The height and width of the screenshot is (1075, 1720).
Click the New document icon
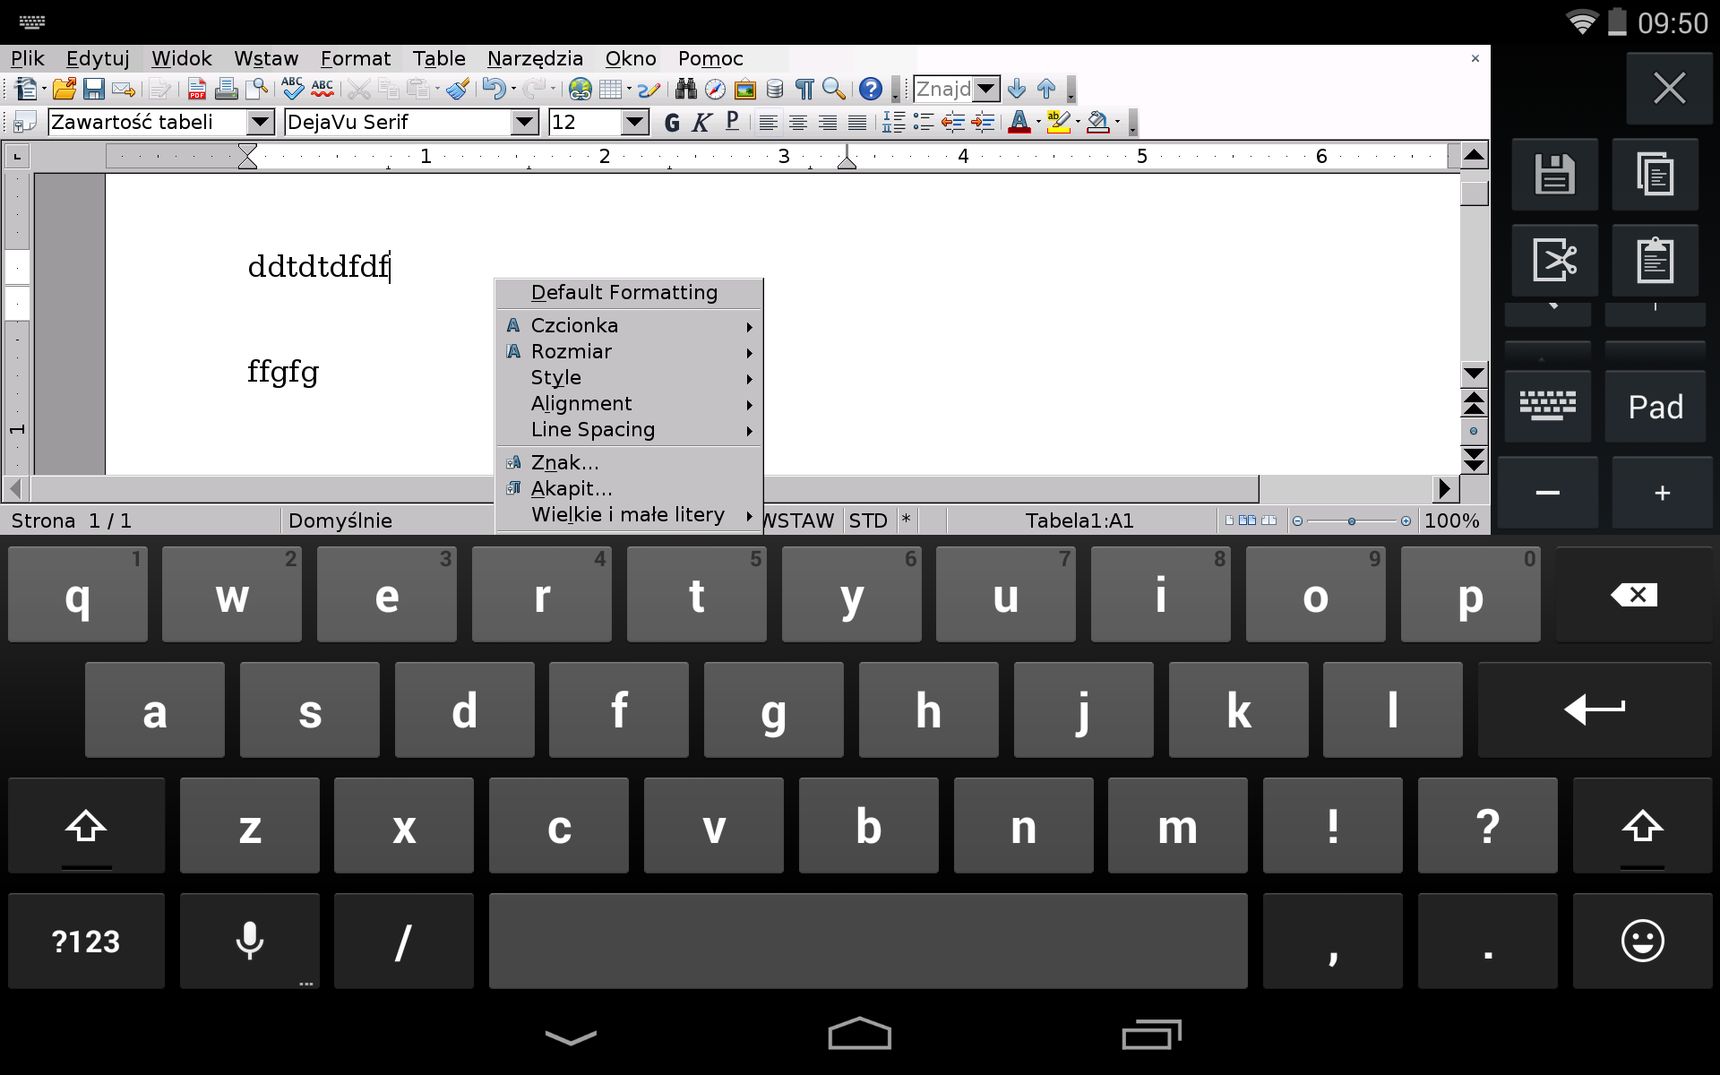(x=26, y=89)
